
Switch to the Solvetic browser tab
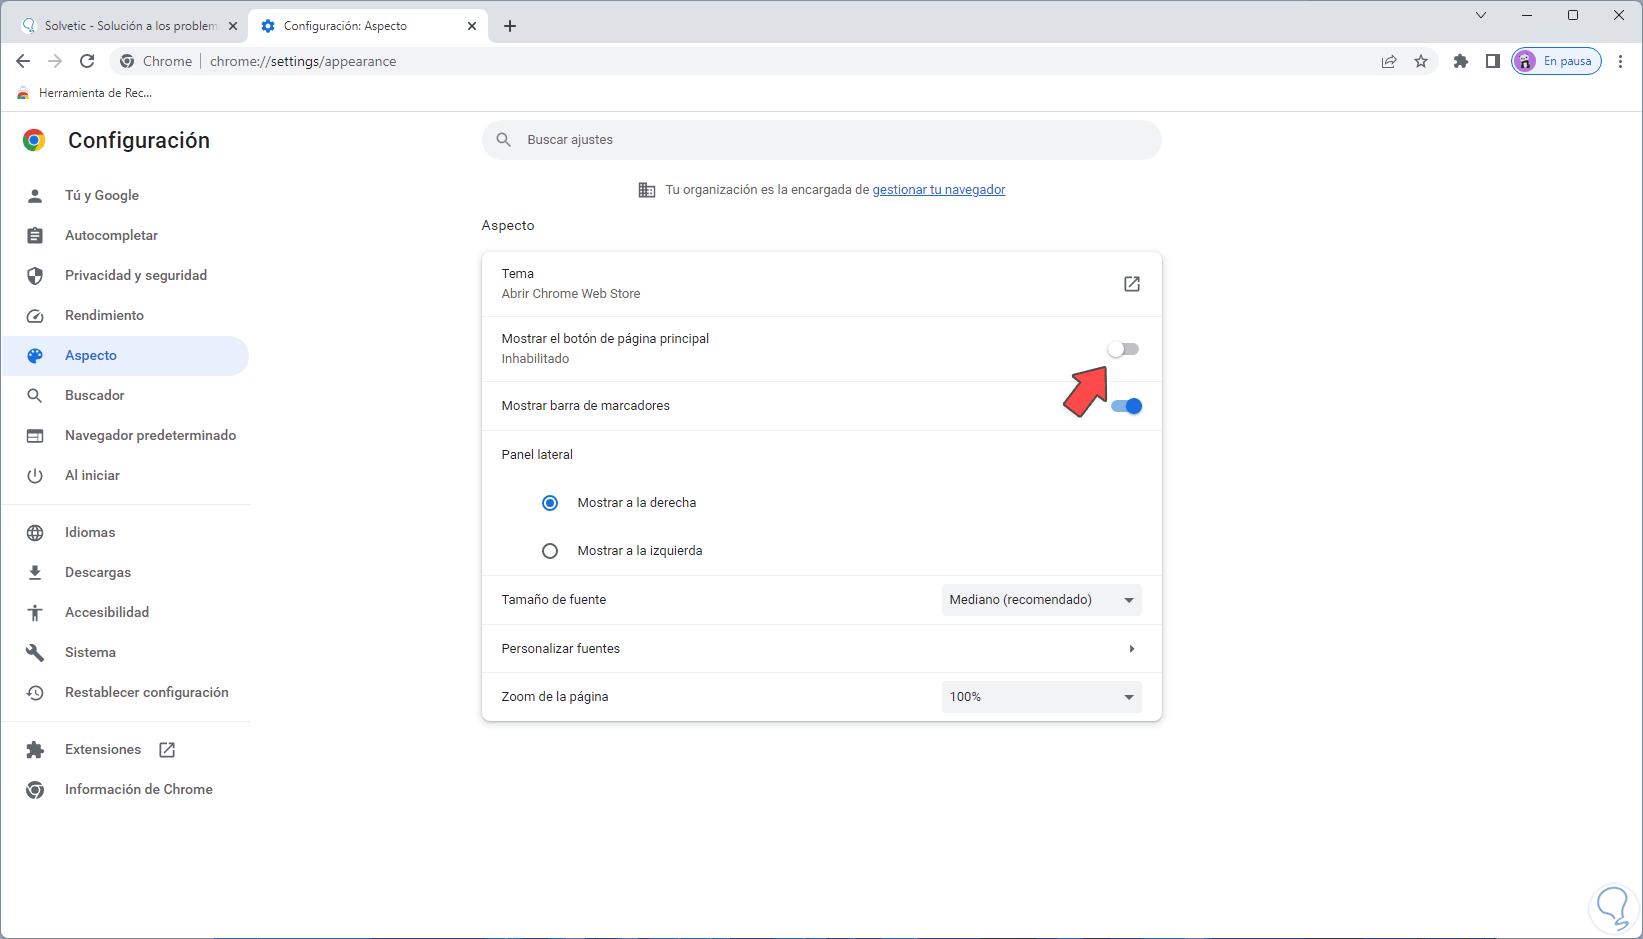(130, 26)
